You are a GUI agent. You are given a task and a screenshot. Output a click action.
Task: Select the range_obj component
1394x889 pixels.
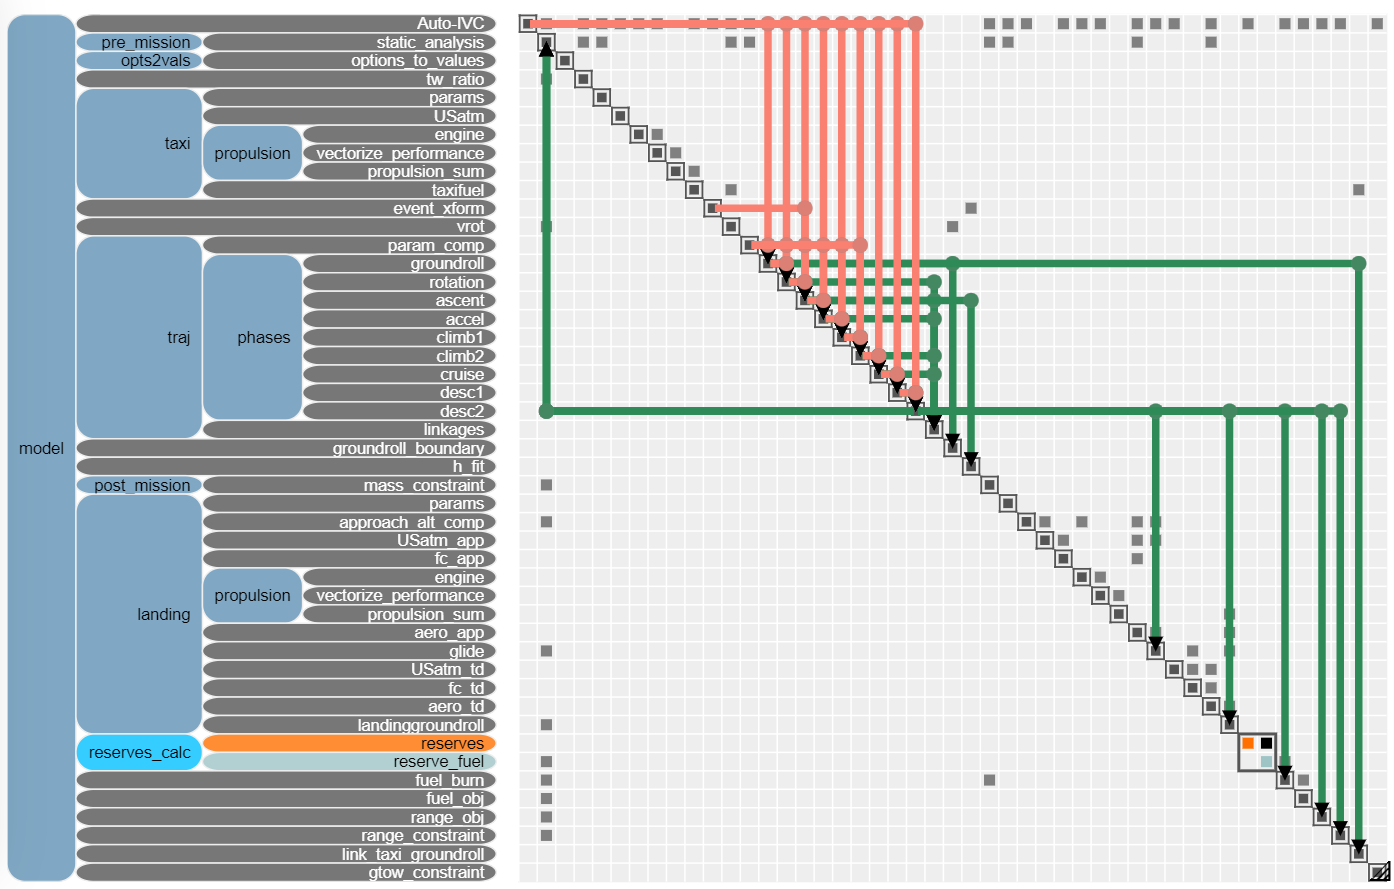(286, 817)
